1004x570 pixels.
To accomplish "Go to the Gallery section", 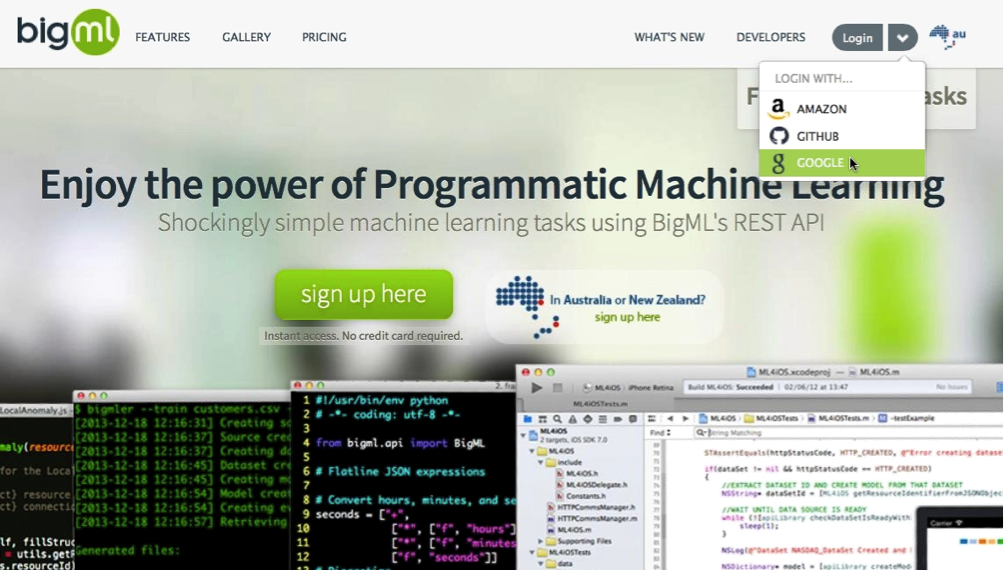I will [246, 37].
